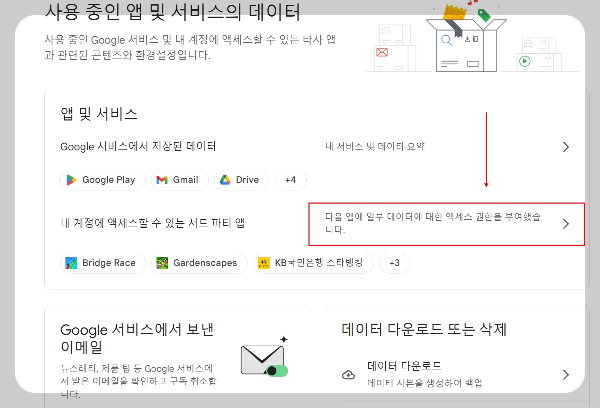Select the Drive triangle icon chip
The height and width of the screenshot is (408, 600).
pos(241,180)
